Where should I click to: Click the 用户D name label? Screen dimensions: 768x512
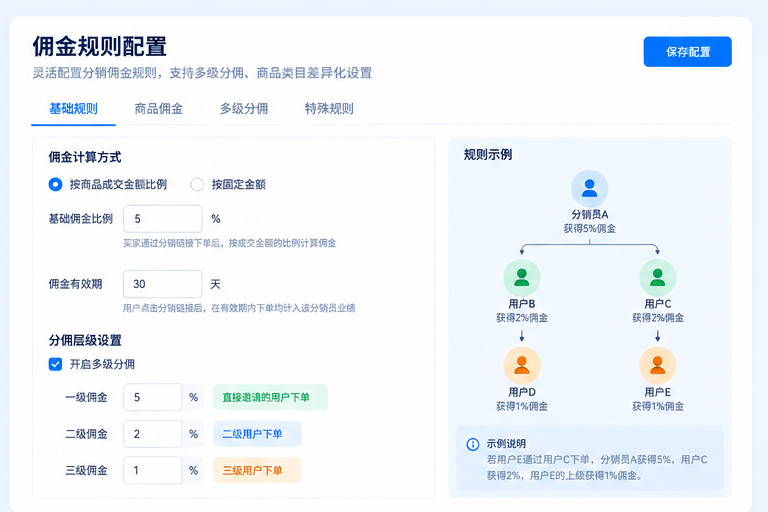click(x=522, y=392)
